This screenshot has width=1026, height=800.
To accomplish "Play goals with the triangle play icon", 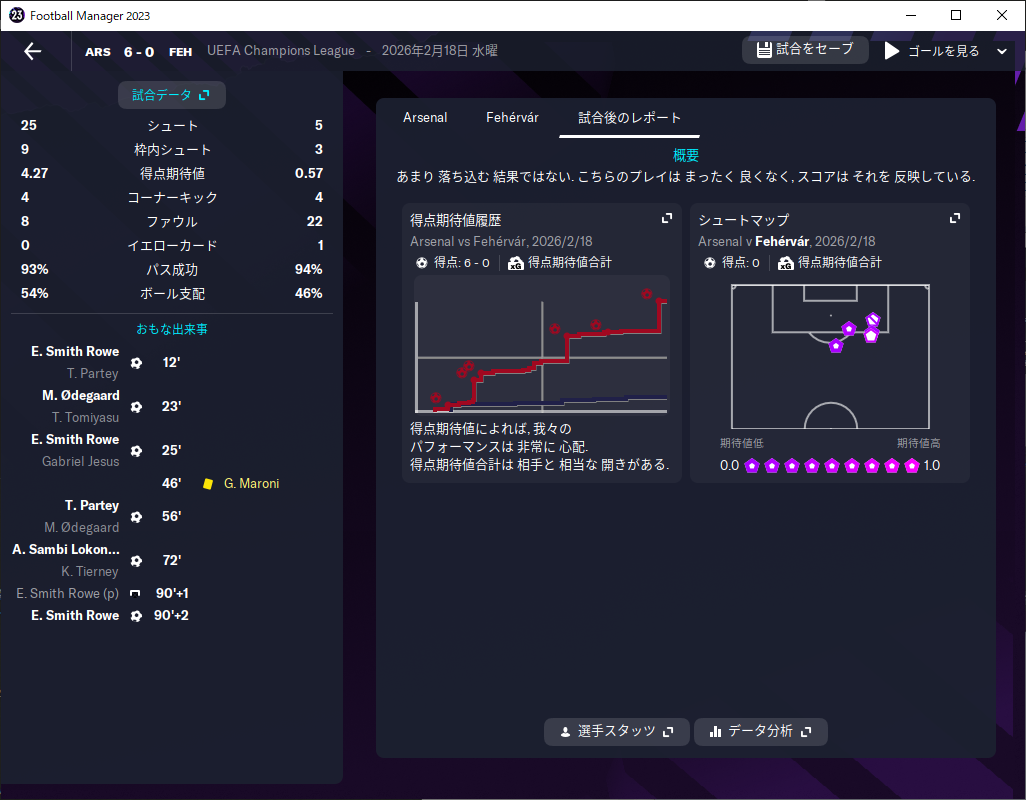I will 891,50.
